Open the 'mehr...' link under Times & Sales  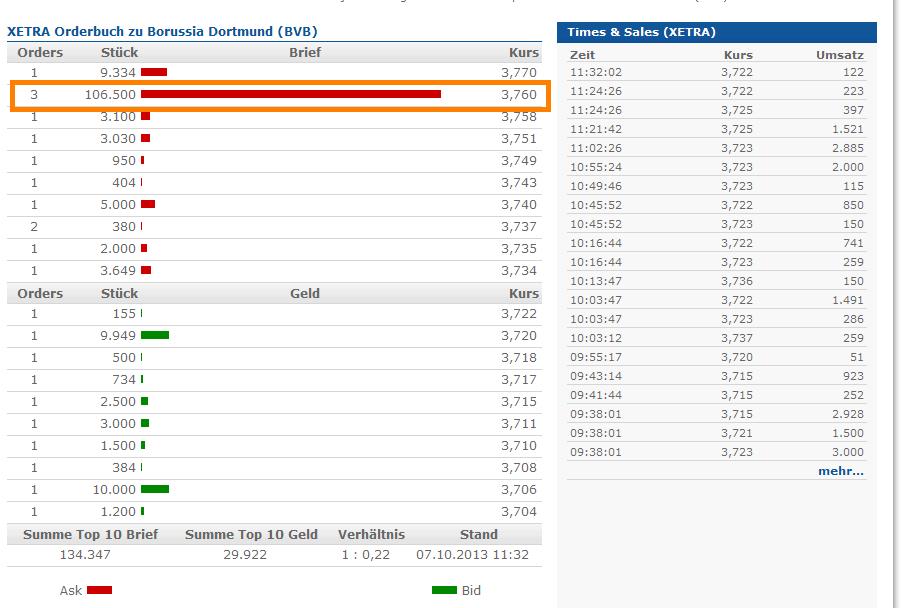tap(841, 471)
